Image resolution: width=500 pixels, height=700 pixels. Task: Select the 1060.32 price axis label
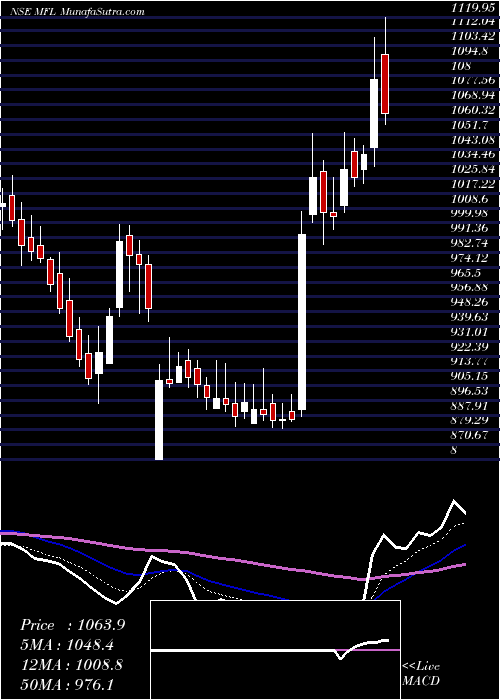tap(473, 109)
